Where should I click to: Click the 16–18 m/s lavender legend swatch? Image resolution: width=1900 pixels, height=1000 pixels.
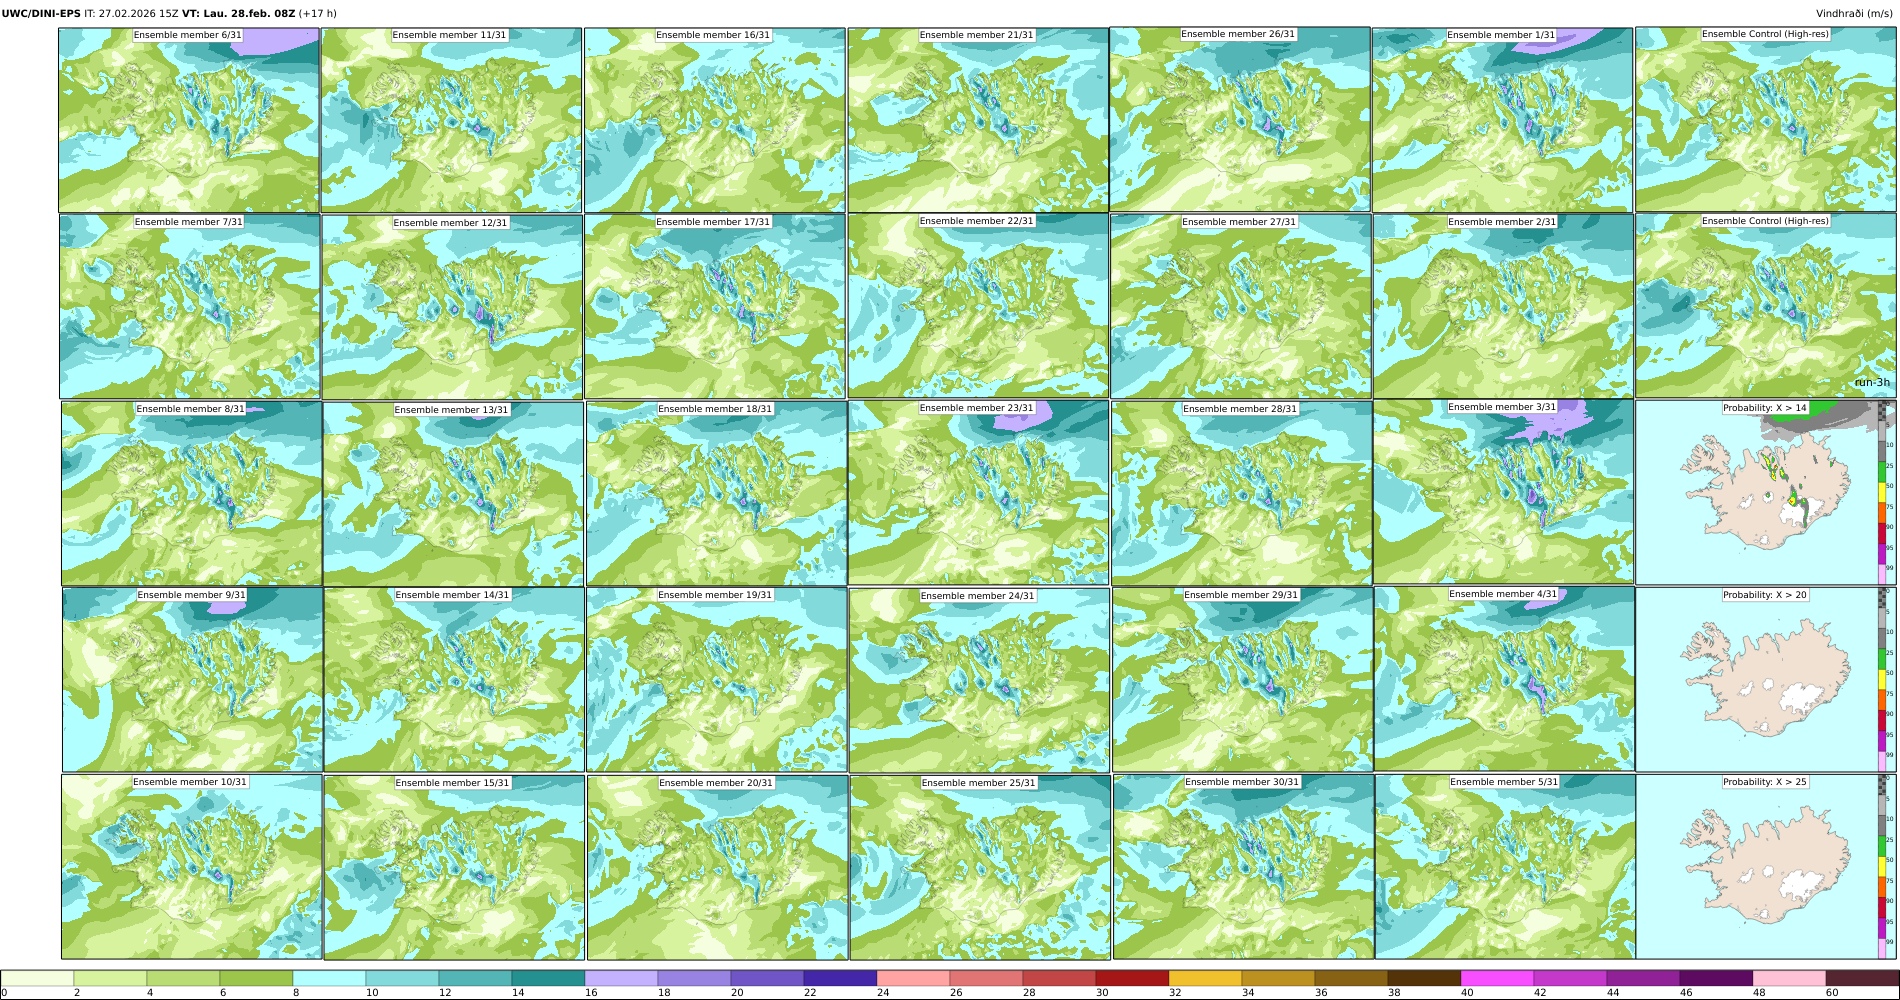pyautogui.click(x=621, y=979)
